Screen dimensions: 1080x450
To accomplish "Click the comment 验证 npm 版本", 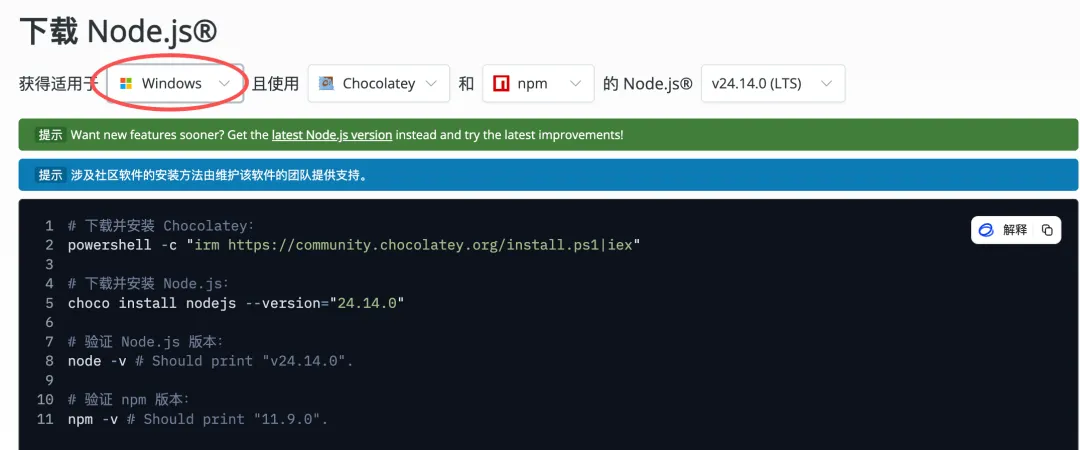I will [x=129, y=399].
